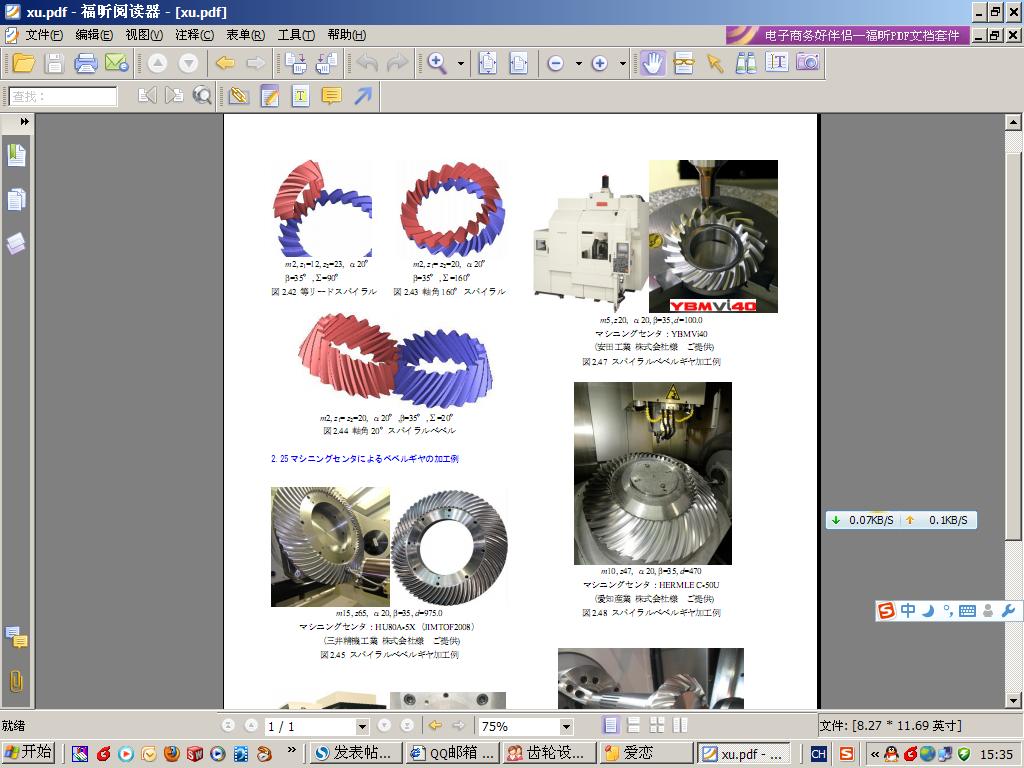Viewport: 1024px width, 768px height.
Task: Show hidden quick launch icons chevron
Action: coord(292,750)
